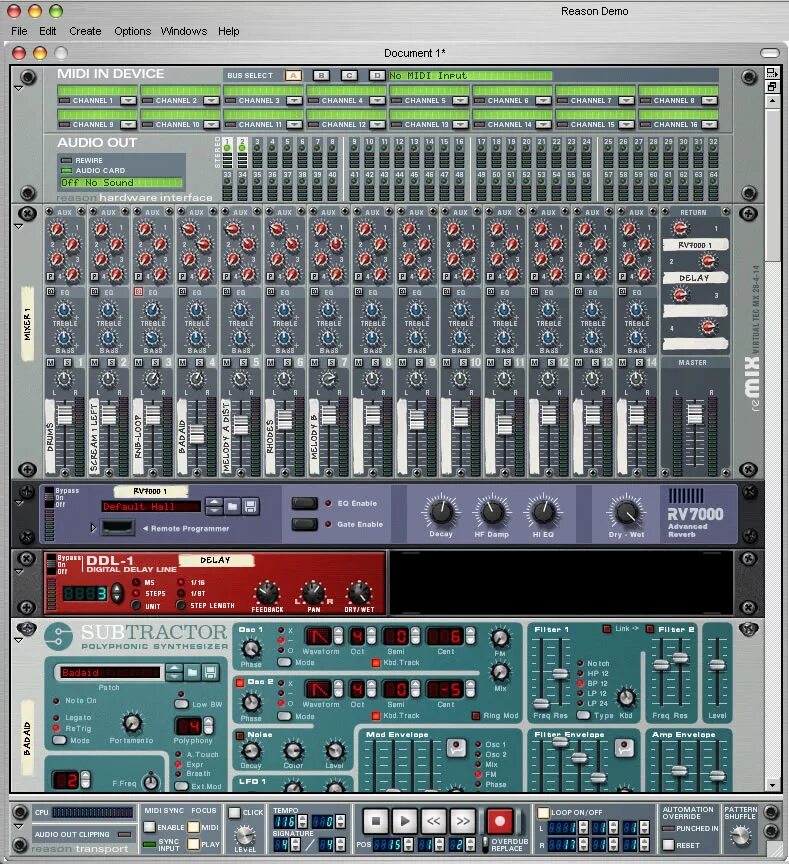Start playback with the Play button
Viewport: 789px width, 864px height.
pyautogui.click(x=405, y=822)
